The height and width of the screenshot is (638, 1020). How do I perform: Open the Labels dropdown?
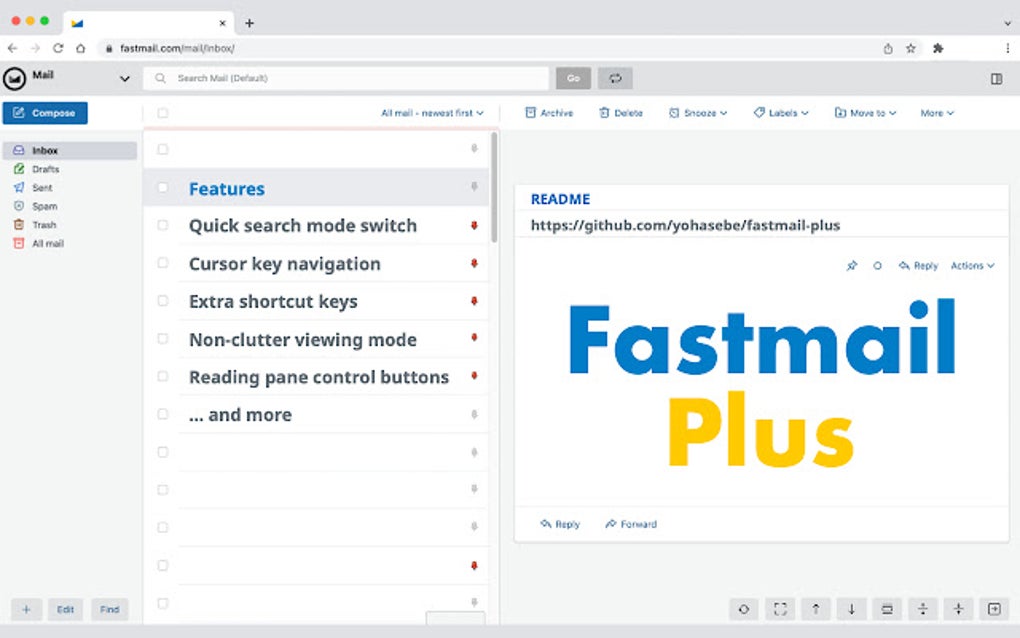point(781,113)
